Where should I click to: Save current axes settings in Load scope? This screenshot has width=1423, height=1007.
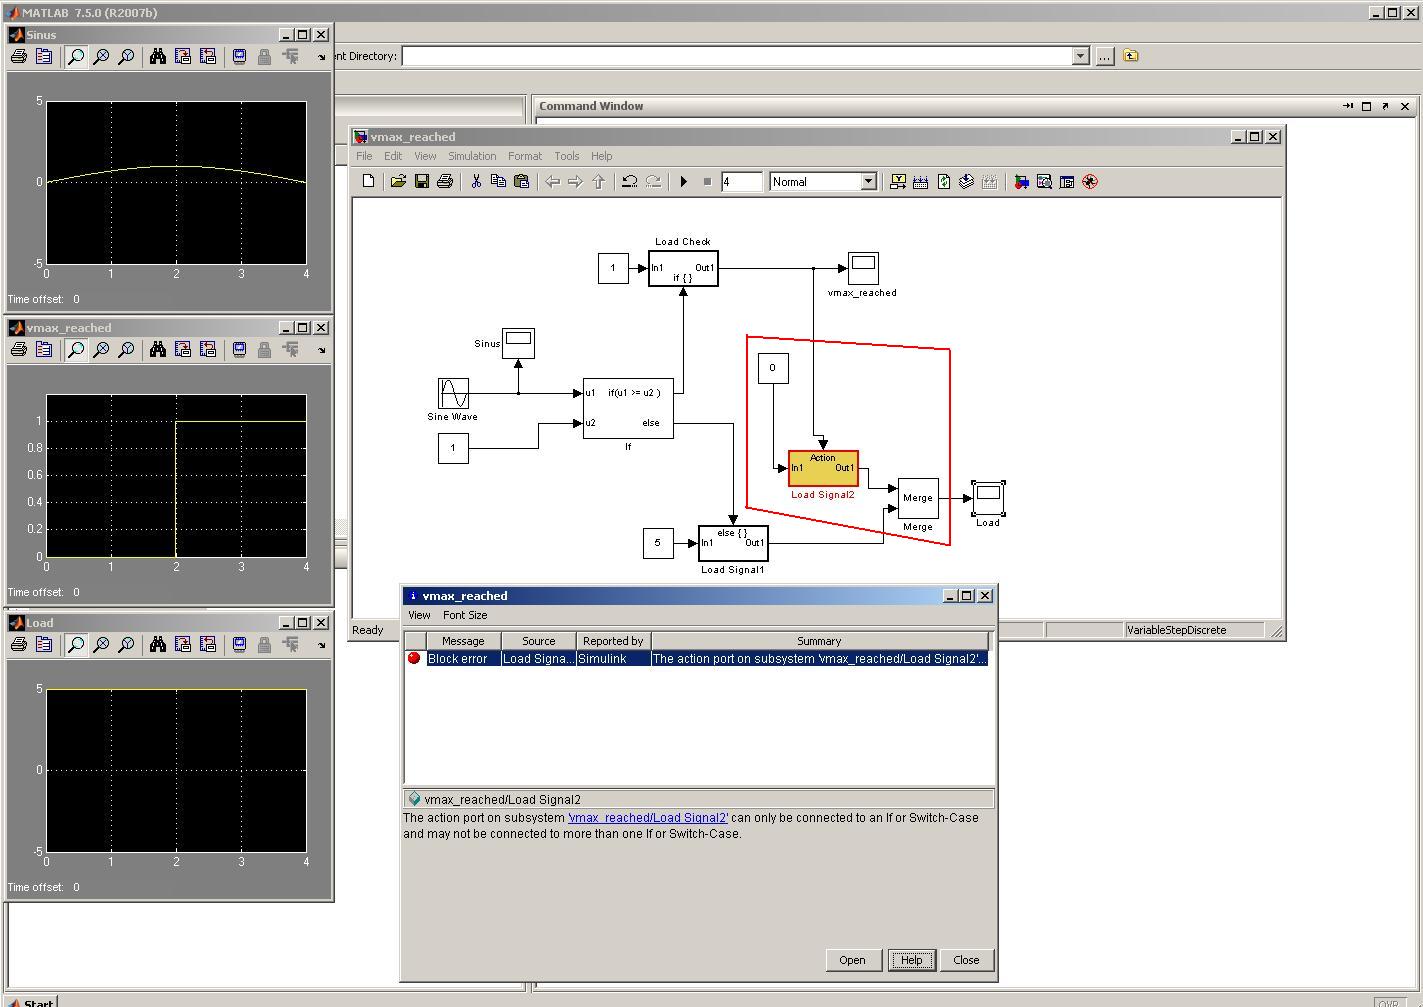[x=182, y=645]
